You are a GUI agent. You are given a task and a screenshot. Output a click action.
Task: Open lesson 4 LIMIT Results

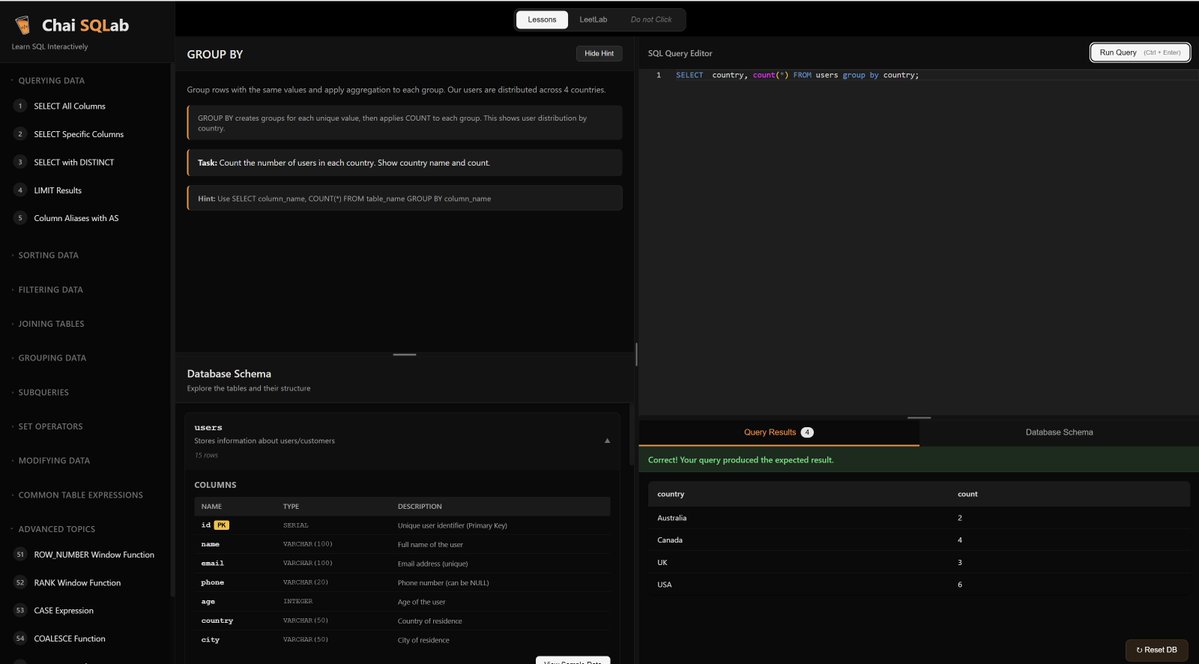point(57,190)
